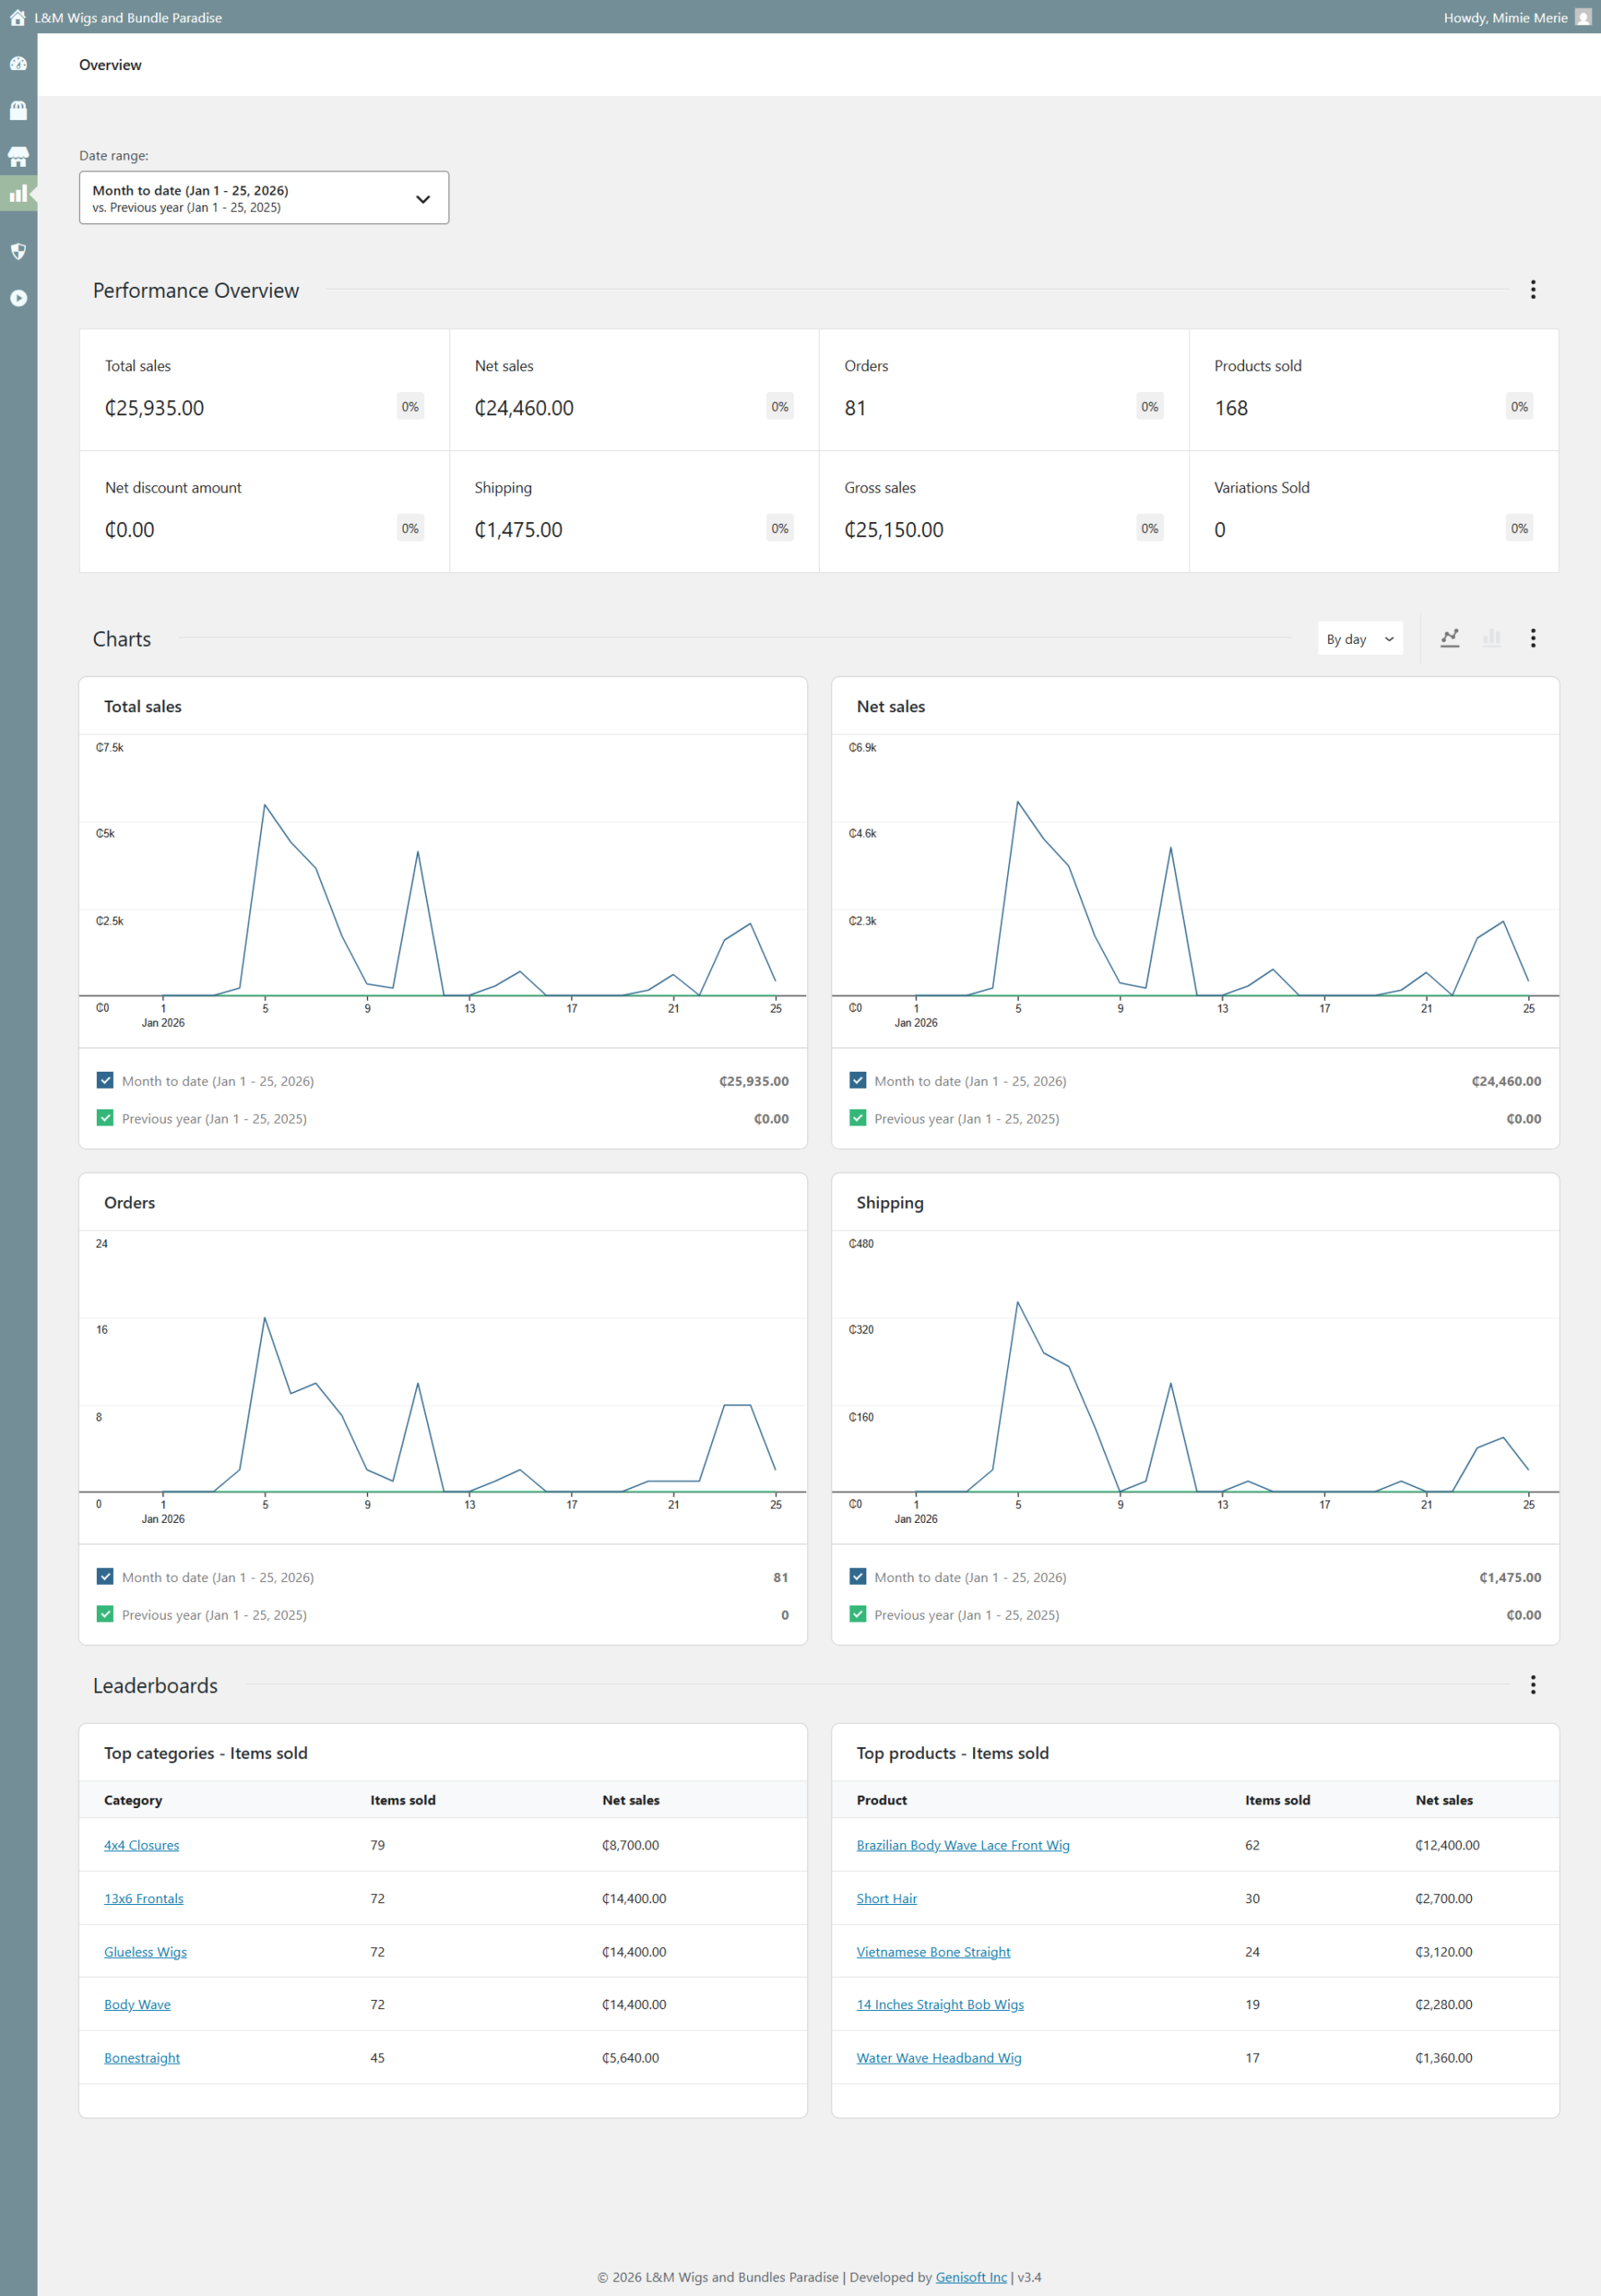Open Leaderboards section options menu
This screenshot has height=2296, width=1601.
click(x=1532, y=1685)
